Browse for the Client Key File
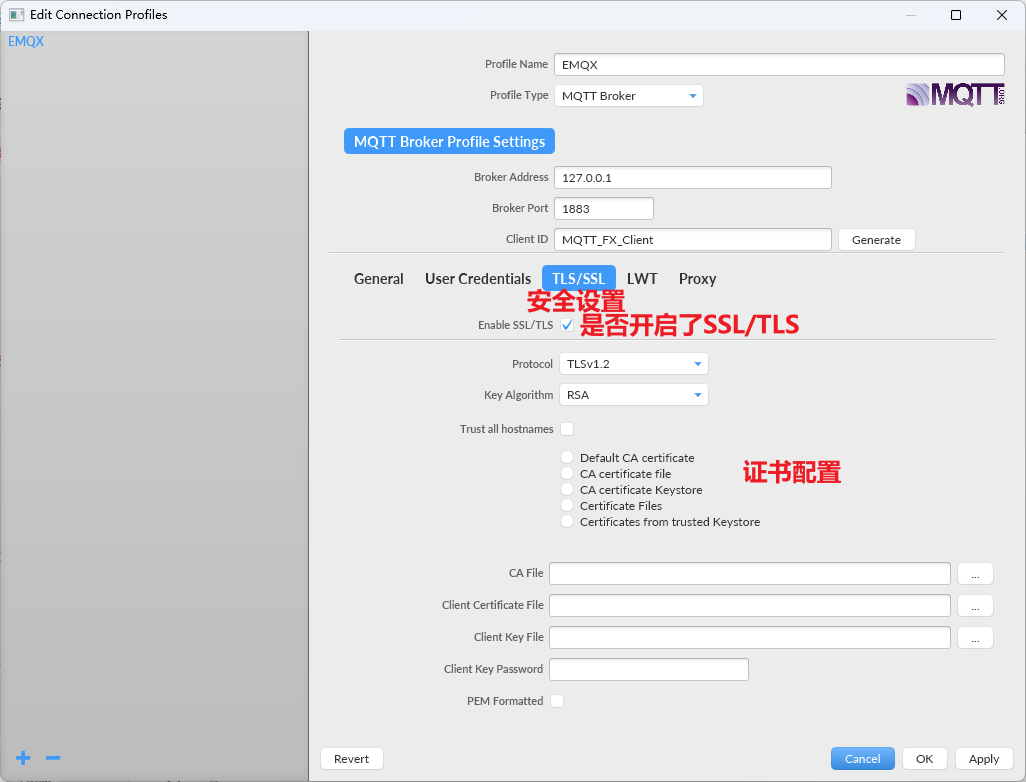The height and width of the screenshot is (782, 1026). point(975,637)
